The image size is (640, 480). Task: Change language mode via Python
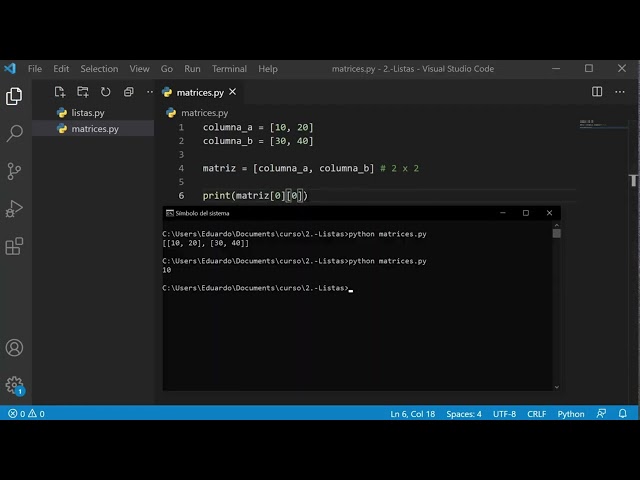coord(571,413)
